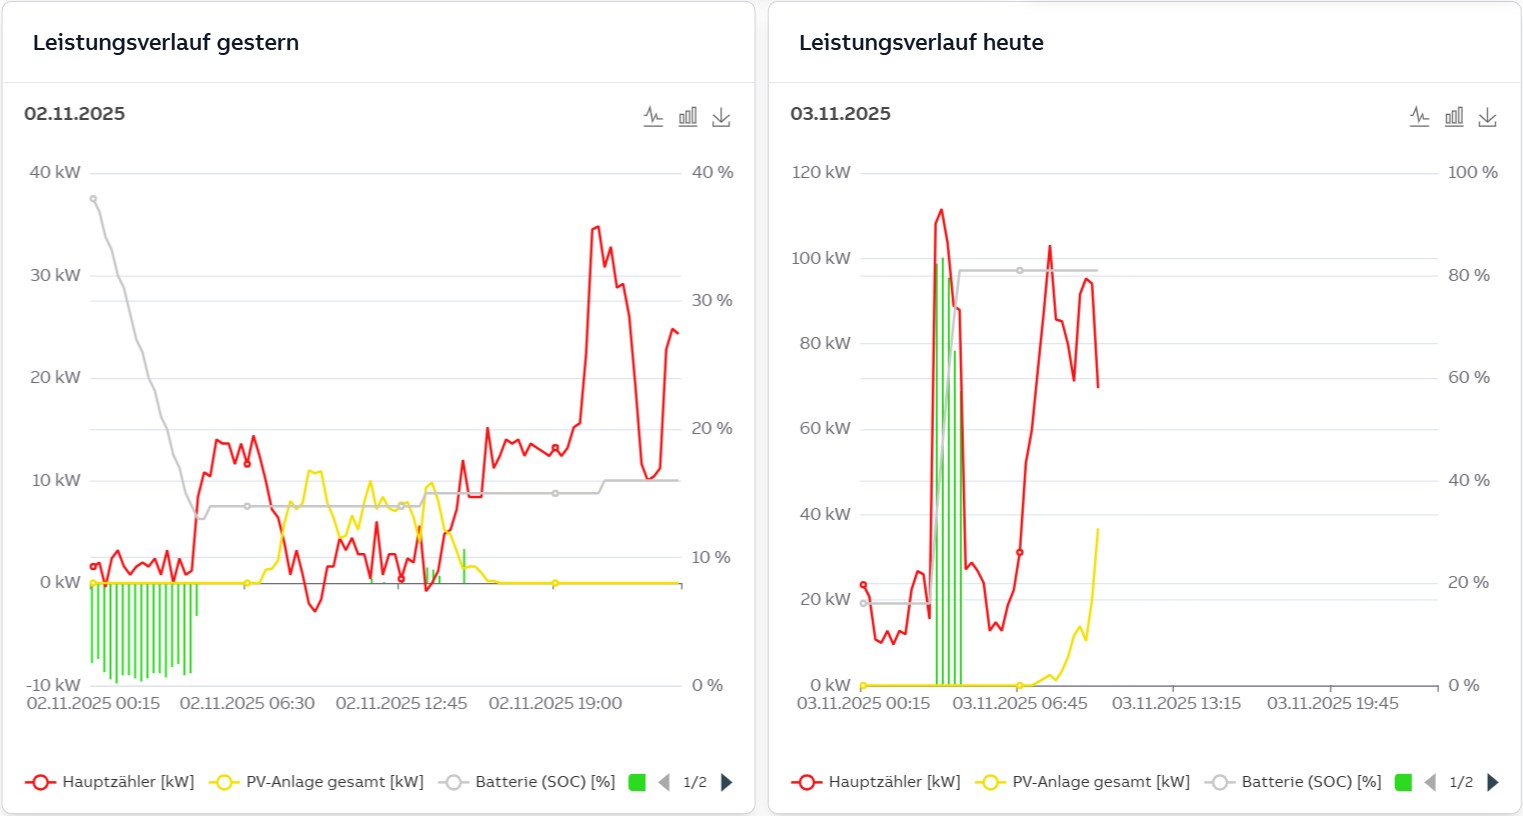The height and width of the screenshot is (816, 1523).
Task: Click green legend swatch in yesterday's chart
Action: 637,782
